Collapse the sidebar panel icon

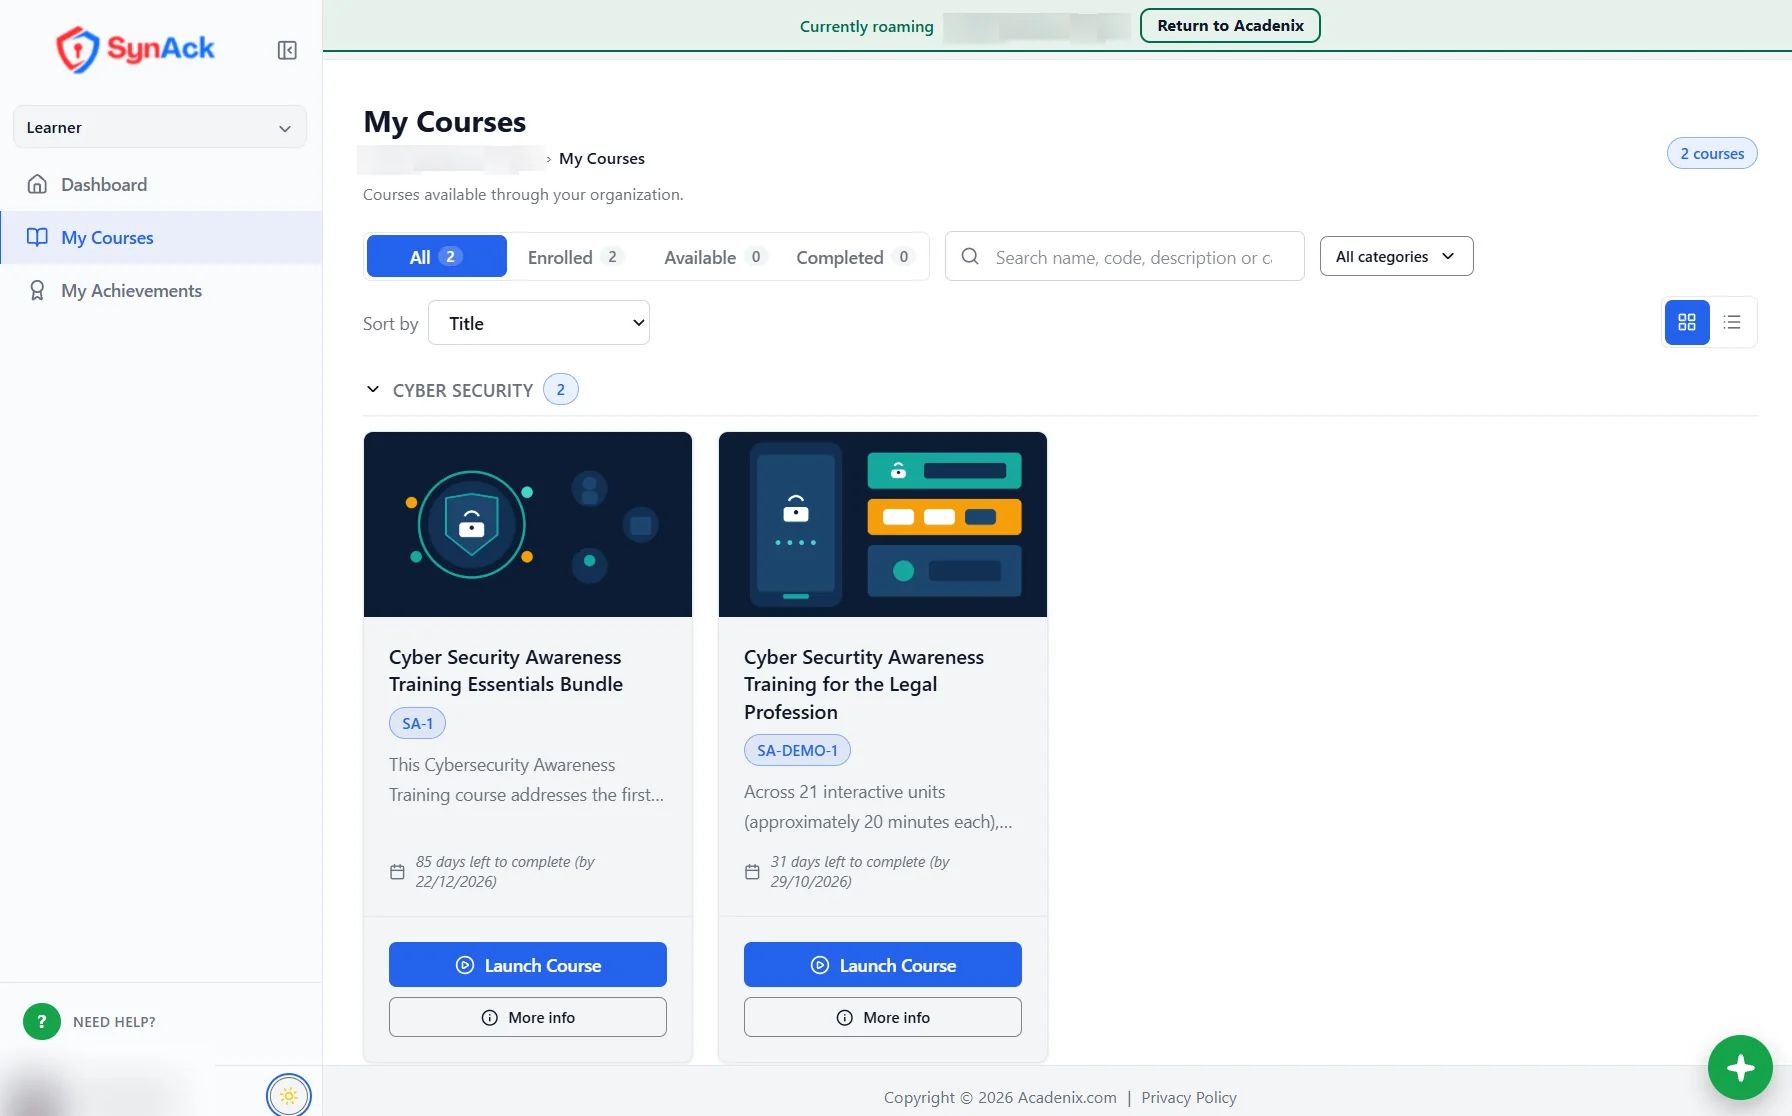287,50
